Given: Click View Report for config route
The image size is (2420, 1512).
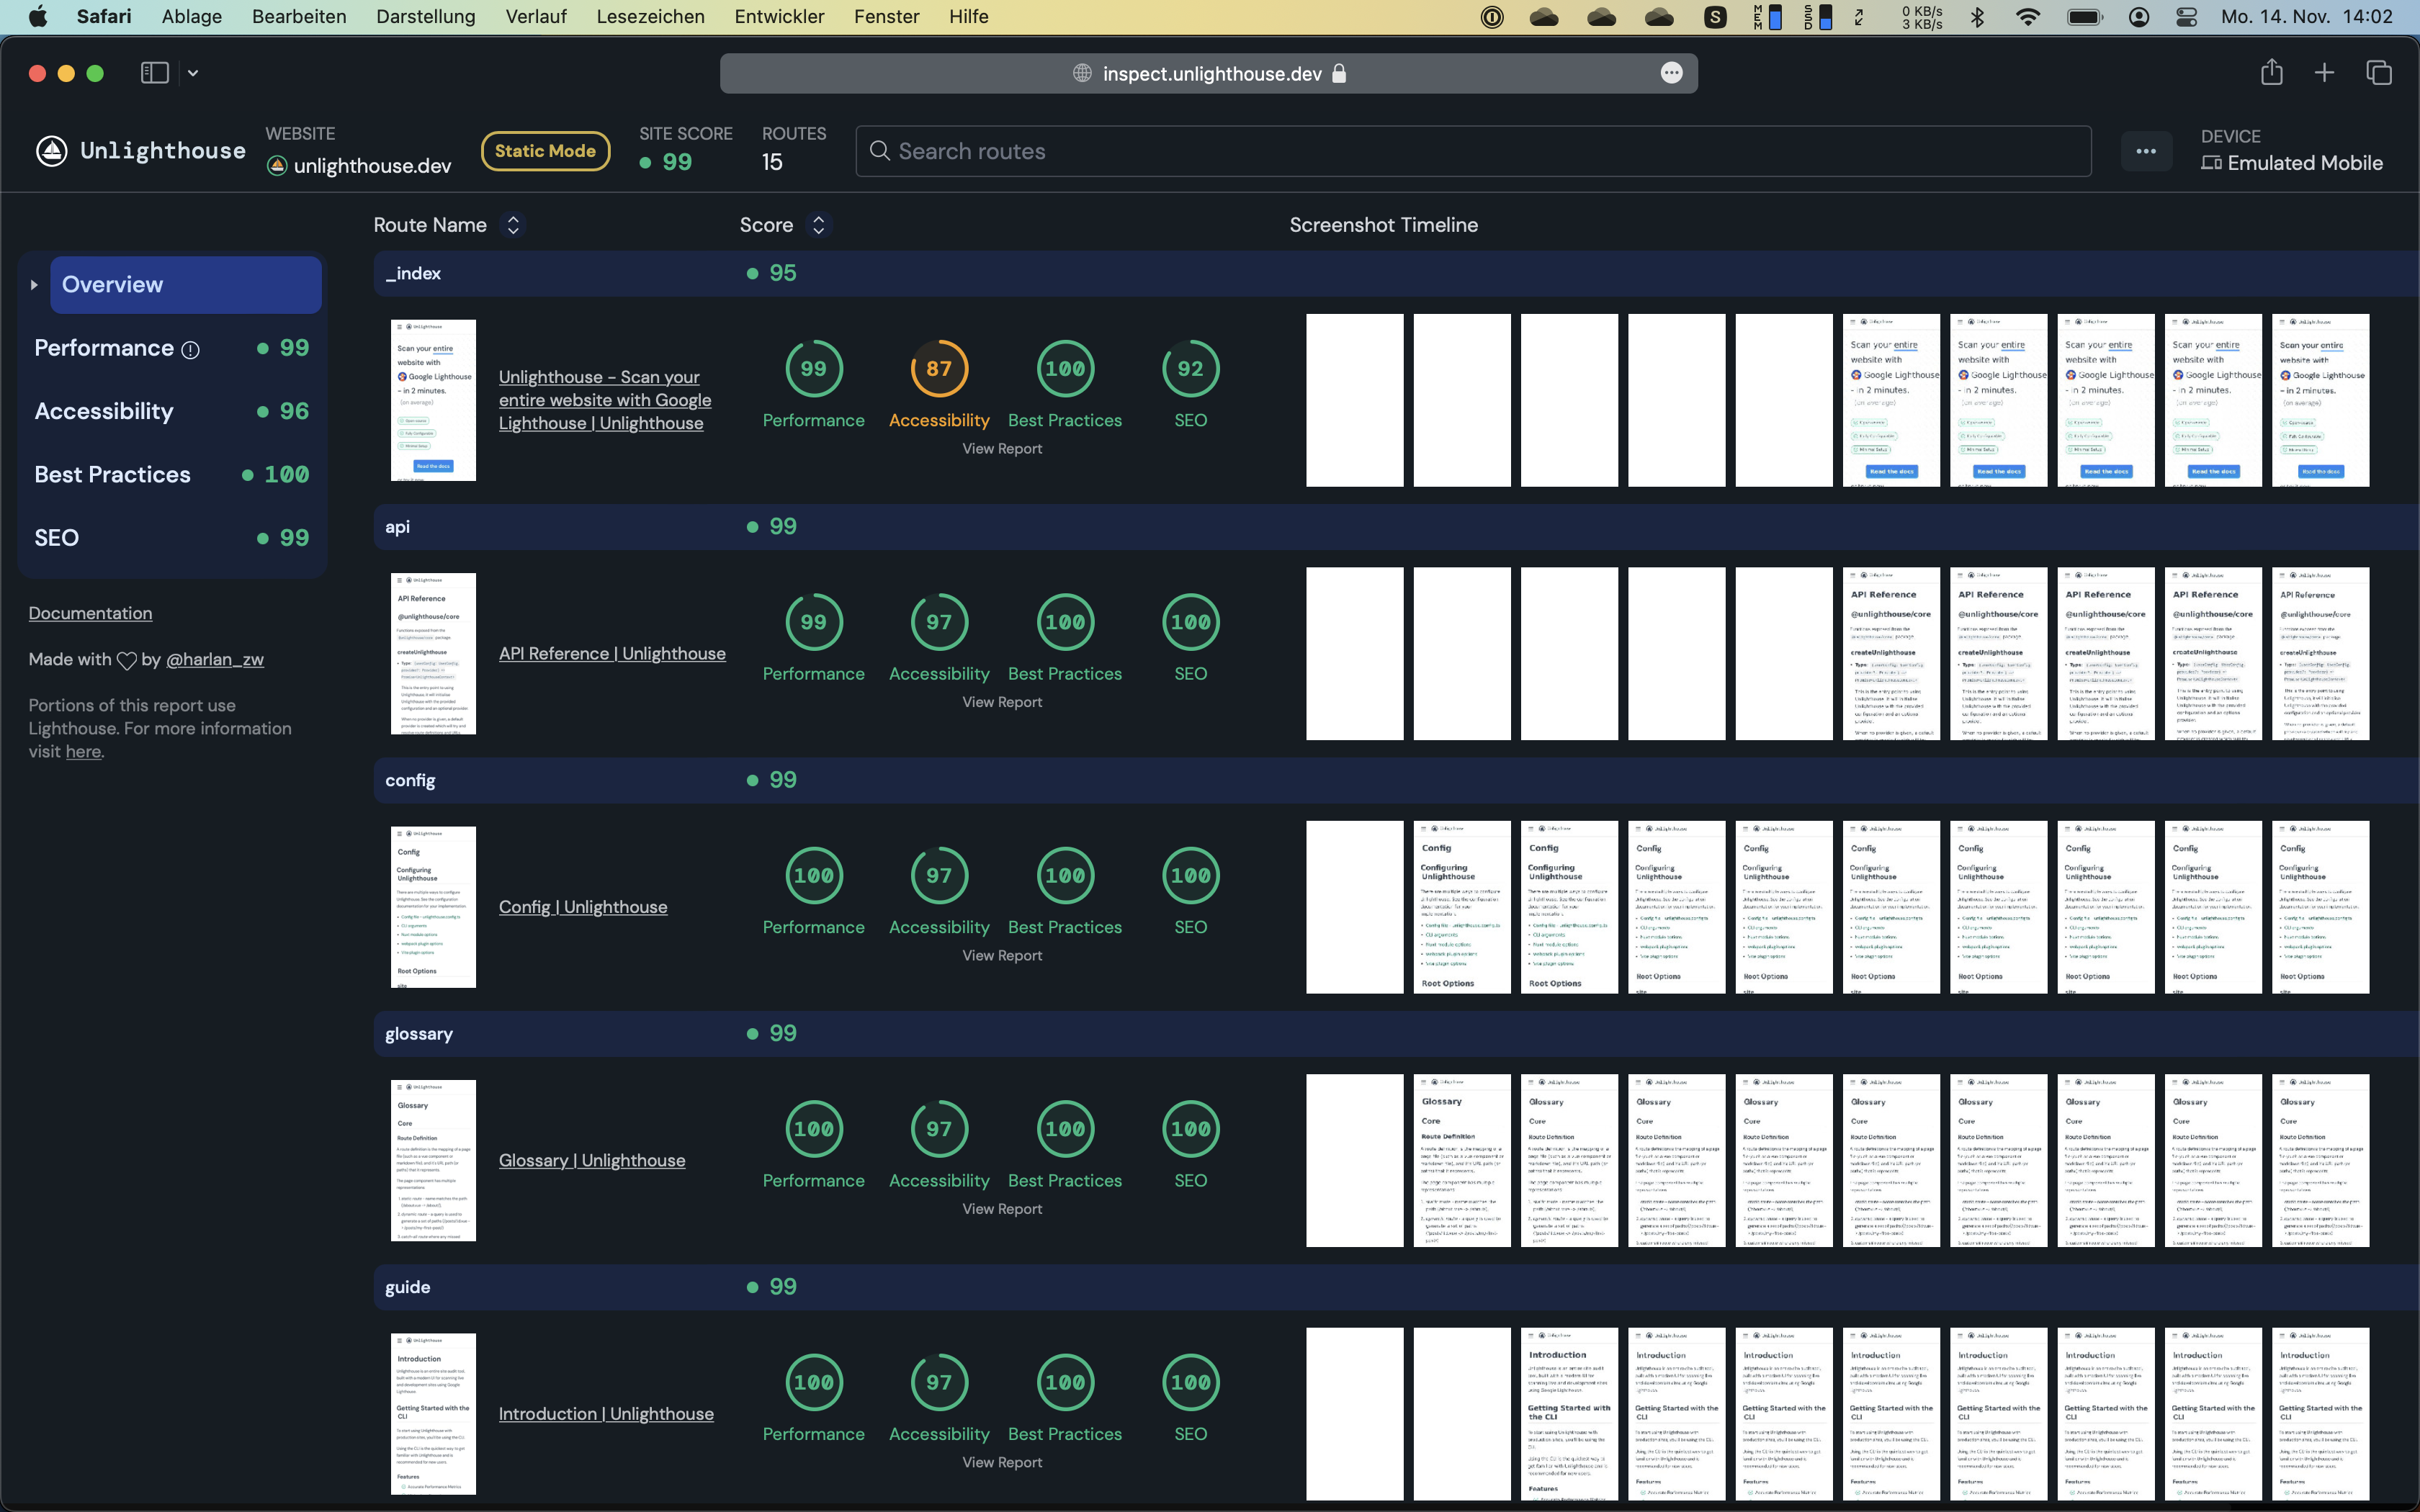Looking at the screenshot, I should [x=1002, y=956].
